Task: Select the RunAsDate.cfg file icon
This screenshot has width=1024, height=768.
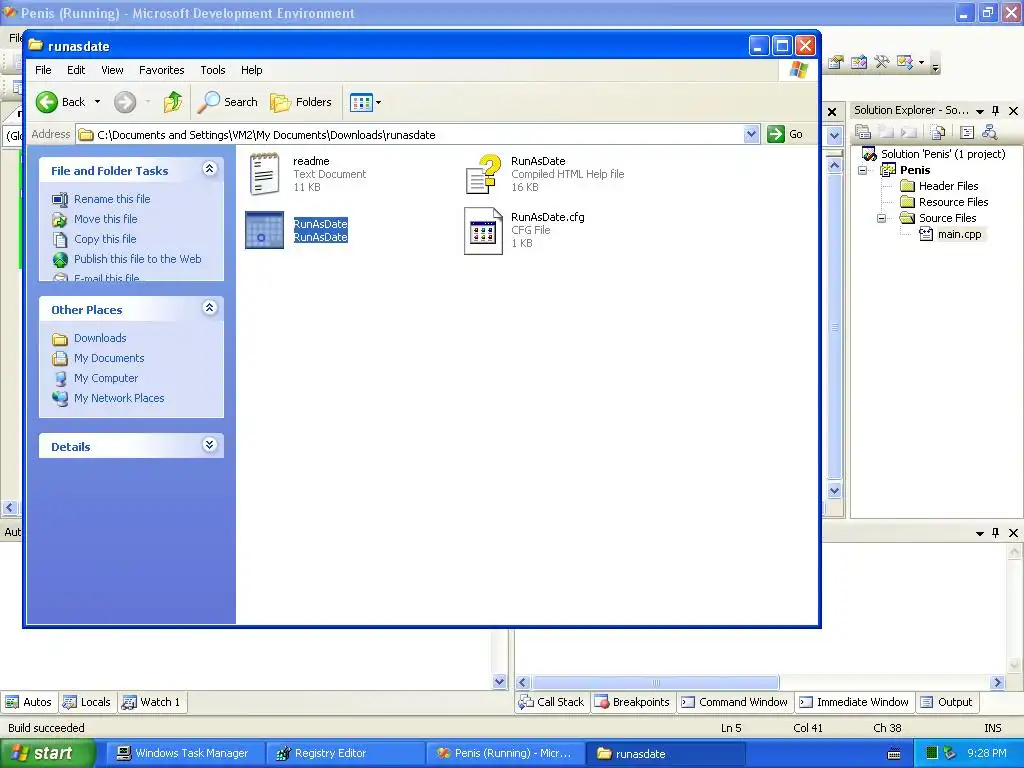Action: [x=483, y=231]
